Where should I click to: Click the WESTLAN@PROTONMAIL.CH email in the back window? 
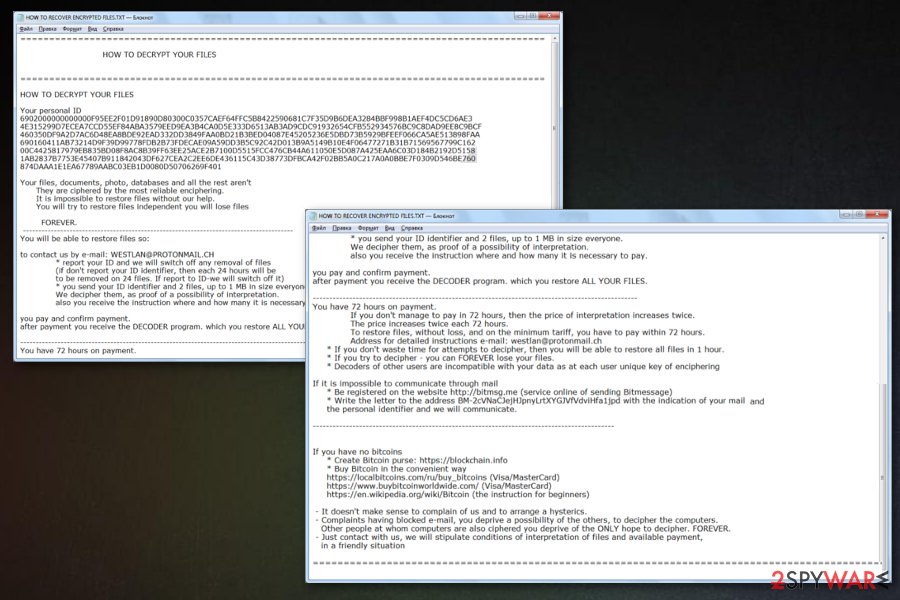point(162,254)
